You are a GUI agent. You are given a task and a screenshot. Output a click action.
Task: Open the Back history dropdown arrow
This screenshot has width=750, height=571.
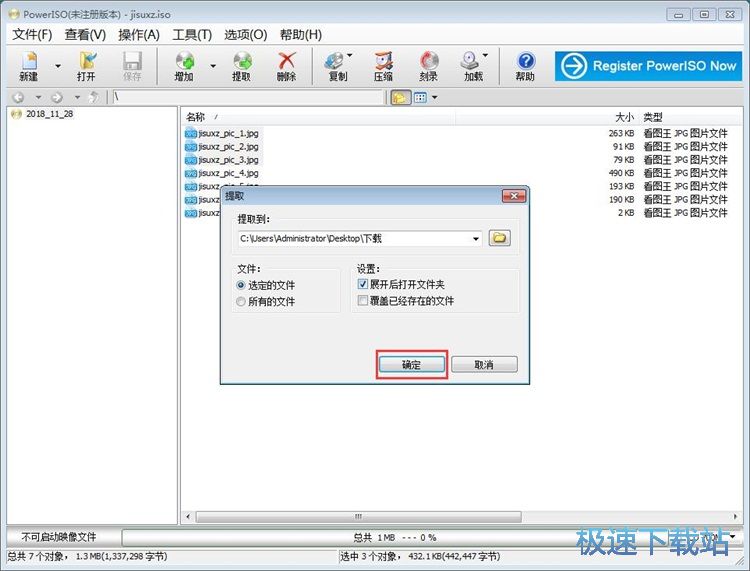38,98
